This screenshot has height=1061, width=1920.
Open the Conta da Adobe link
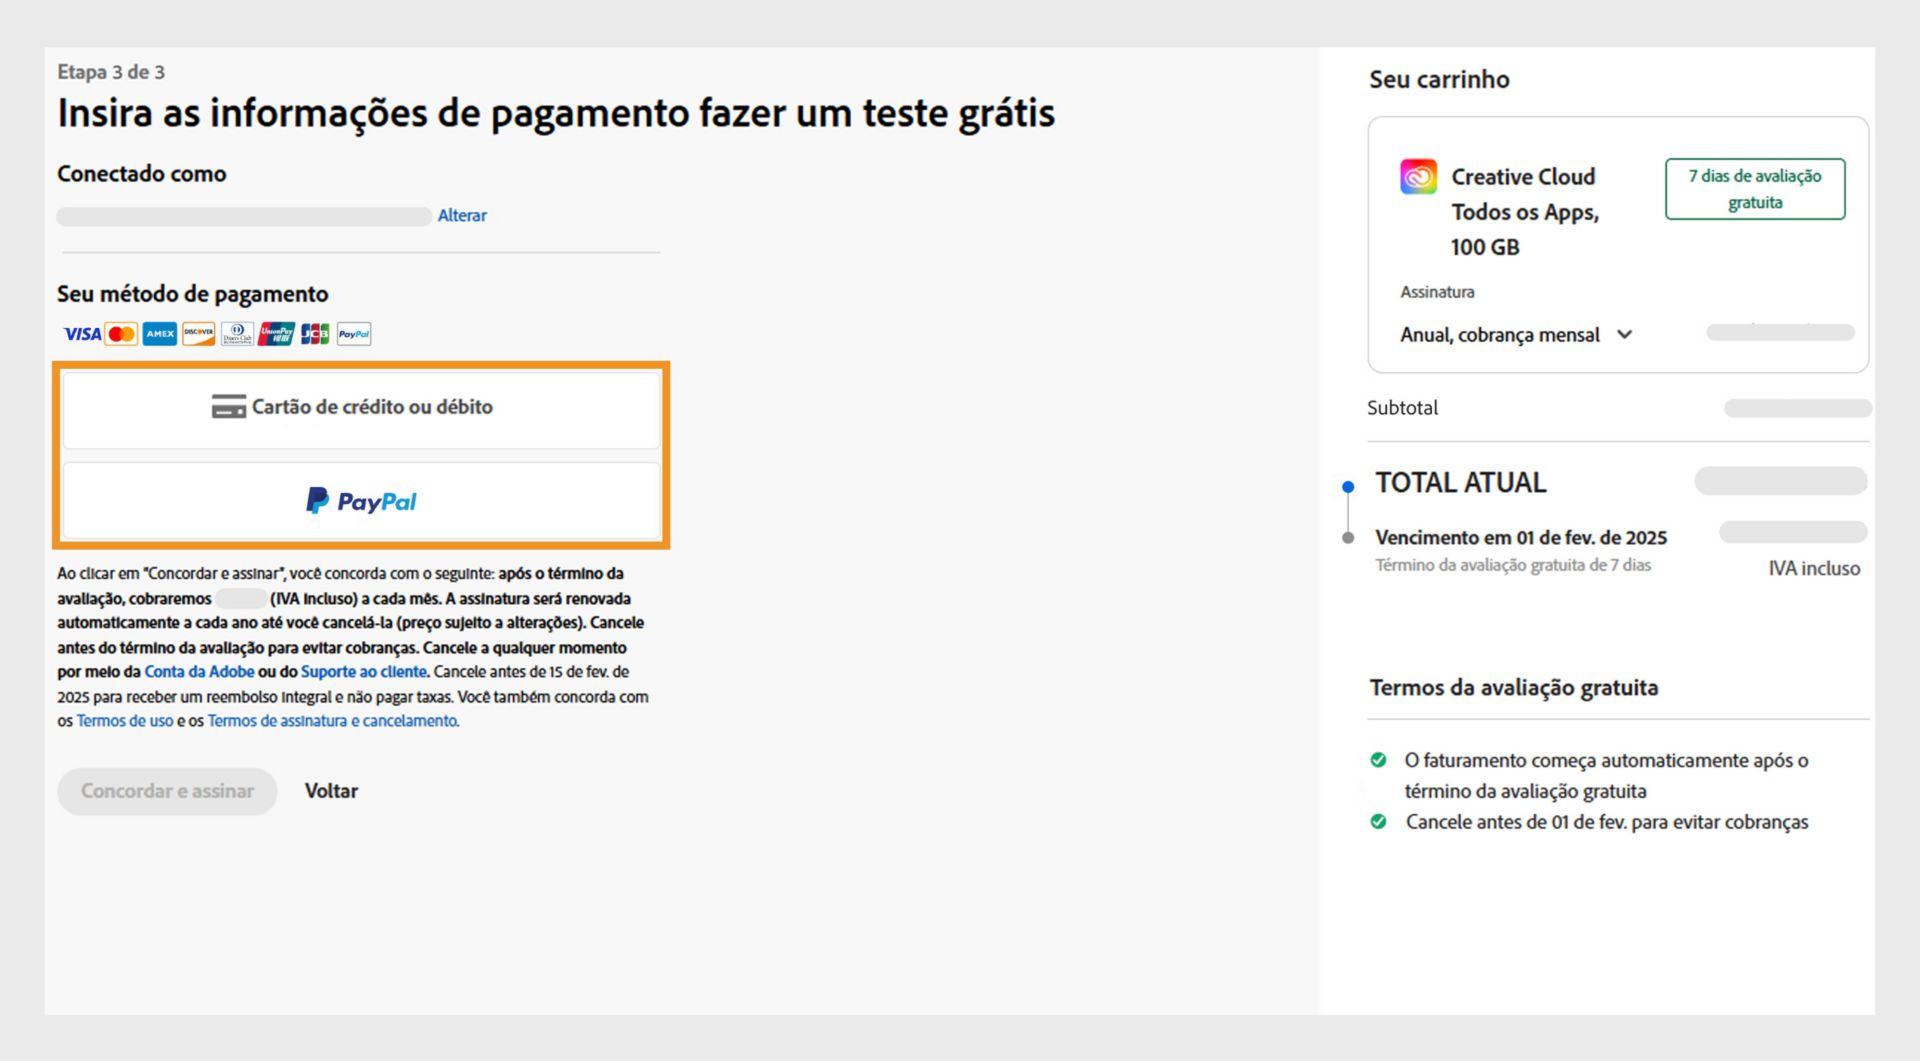click(x=199, y=672)
